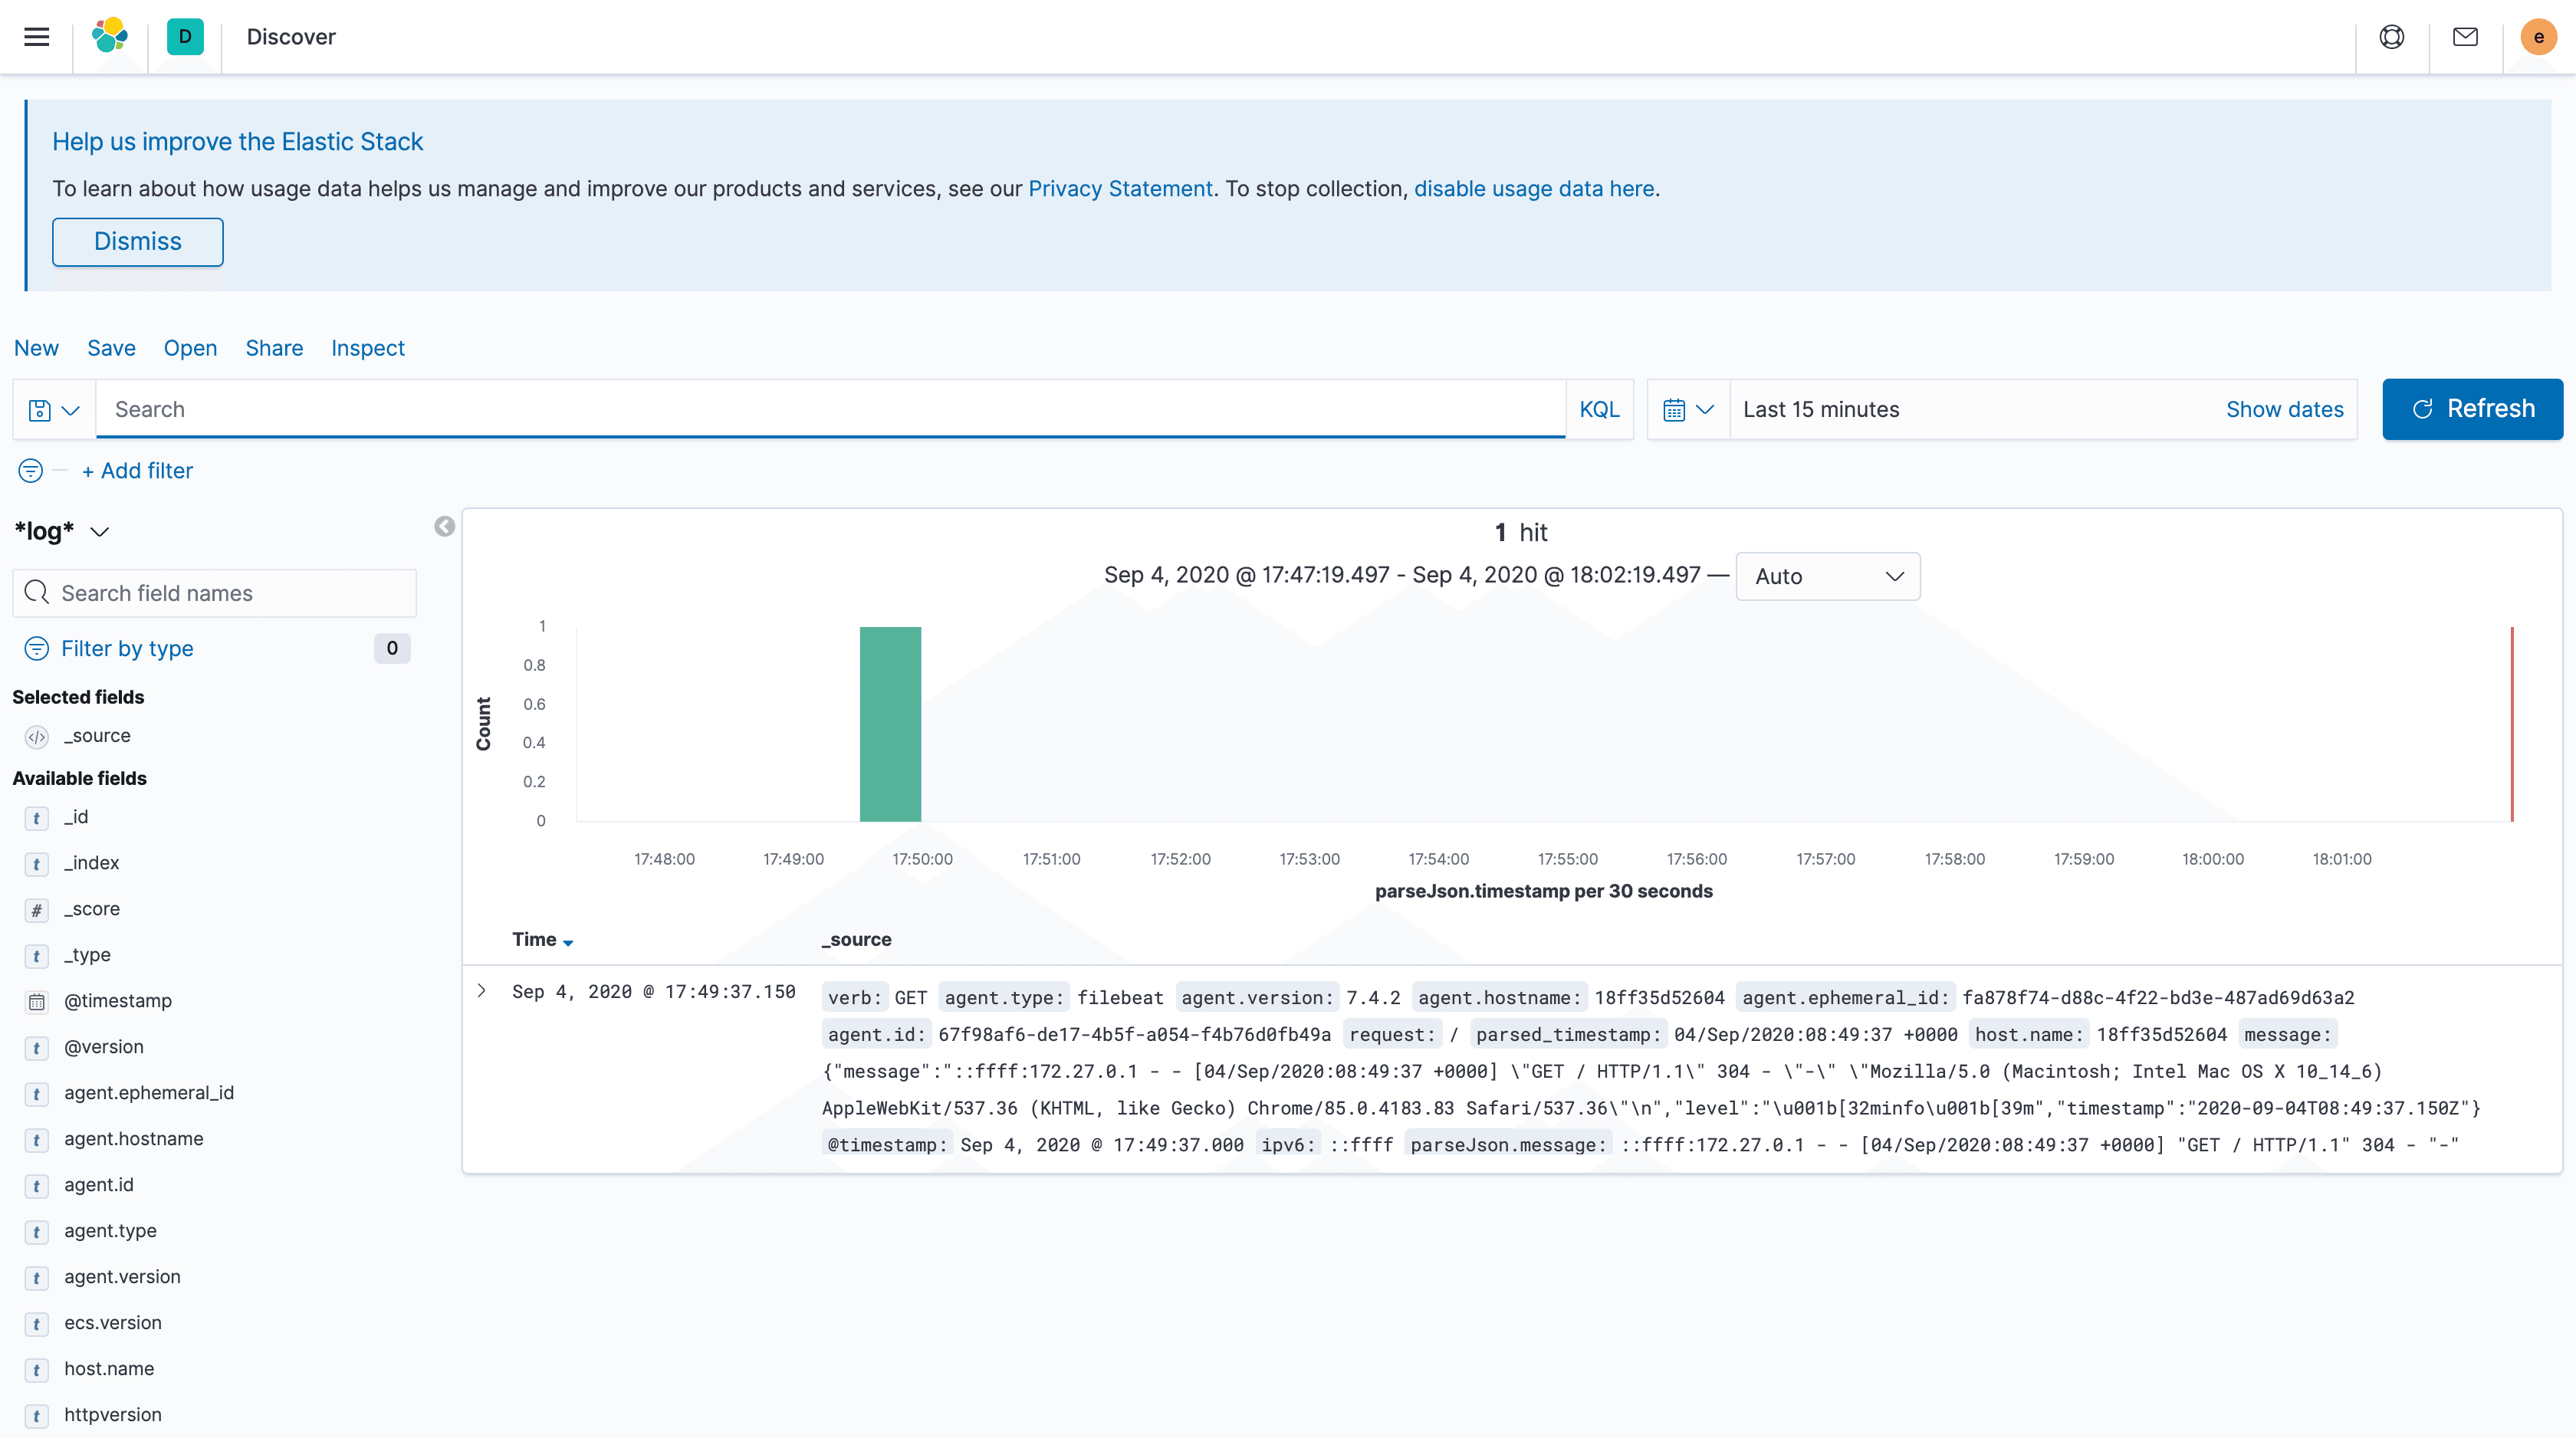Click the agent.hostname field type icon
The image size is (2576, 1438).
pos(37,1140)
